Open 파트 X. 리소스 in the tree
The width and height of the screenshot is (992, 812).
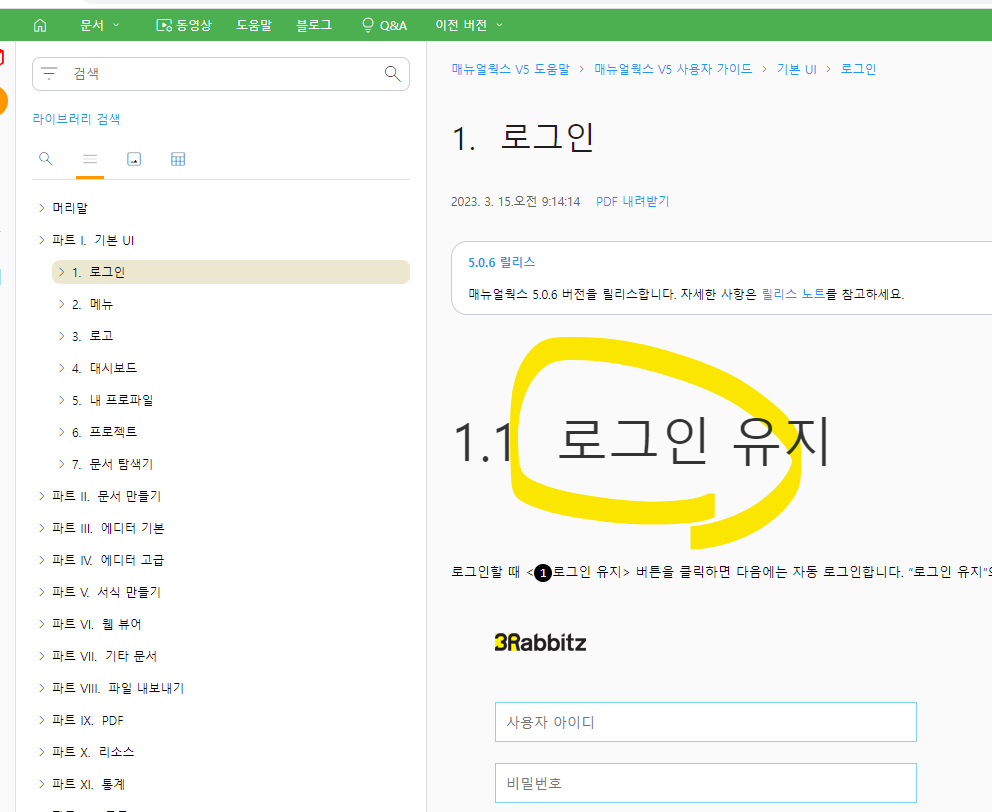(x=93, y=752)
